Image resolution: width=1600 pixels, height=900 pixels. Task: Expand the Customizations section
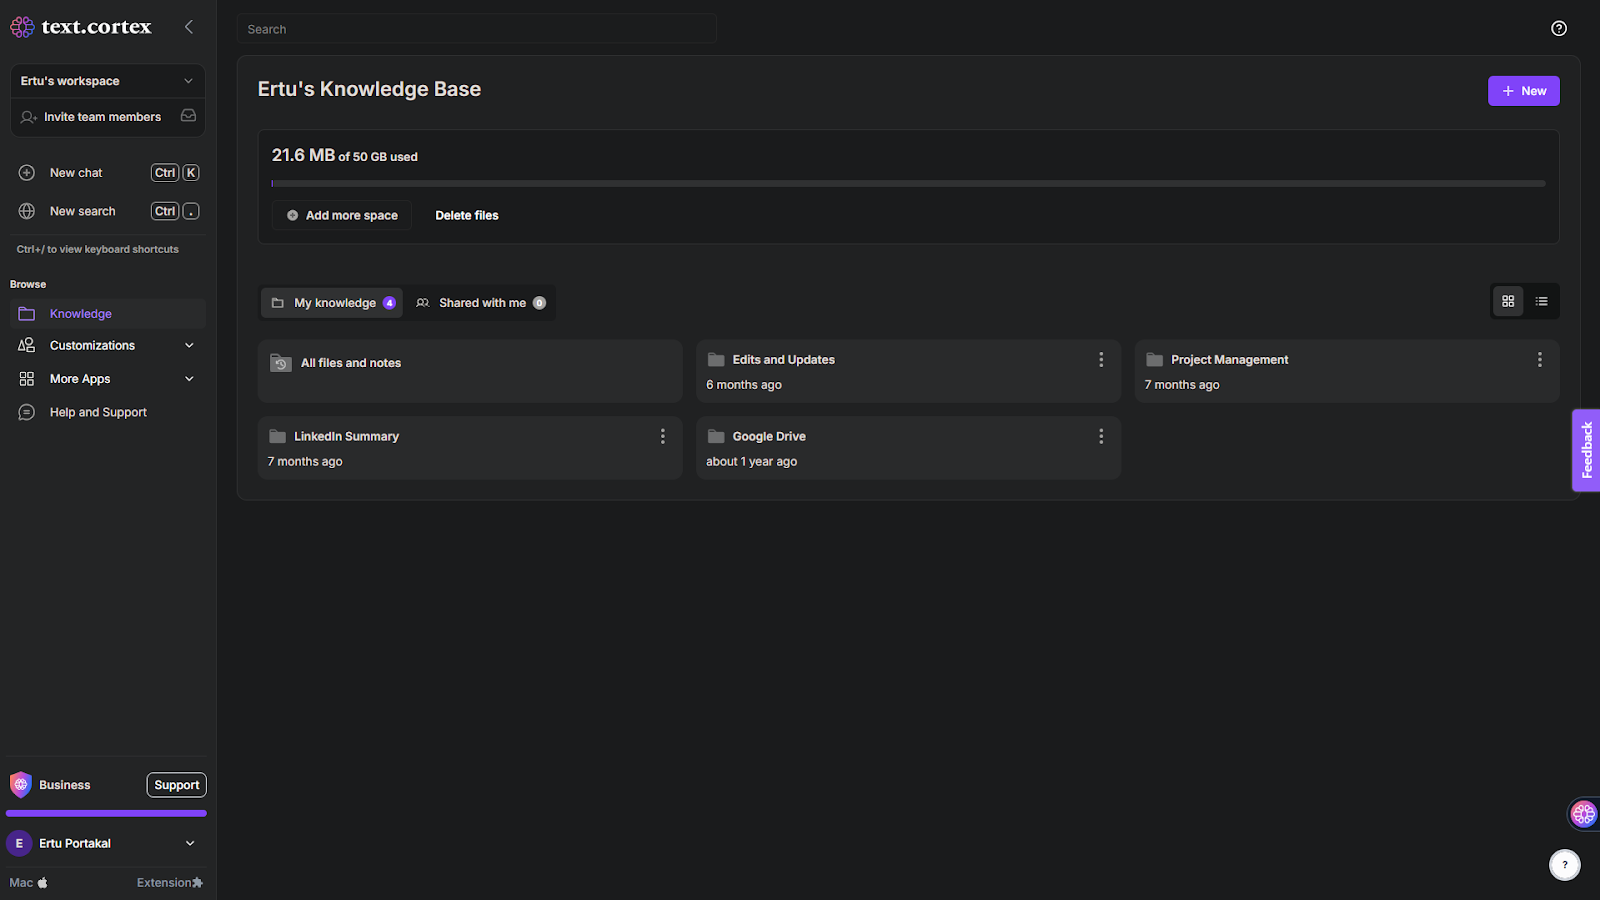pos(108,345)
